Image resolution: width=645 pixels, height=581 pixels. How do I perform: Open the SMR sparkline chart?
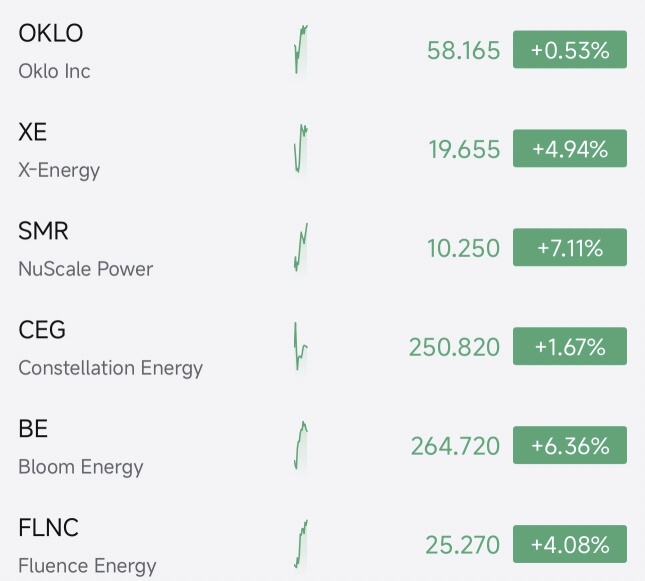[301, 247]
